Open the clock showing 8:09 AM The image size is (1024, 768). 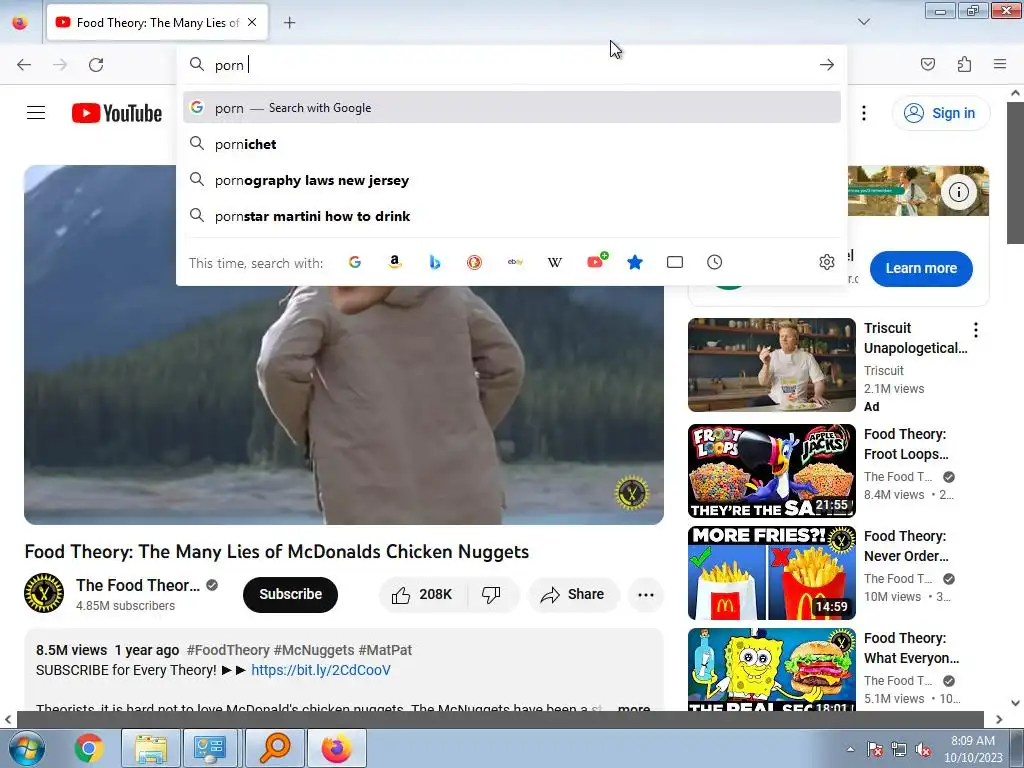[x=973, y=748]
